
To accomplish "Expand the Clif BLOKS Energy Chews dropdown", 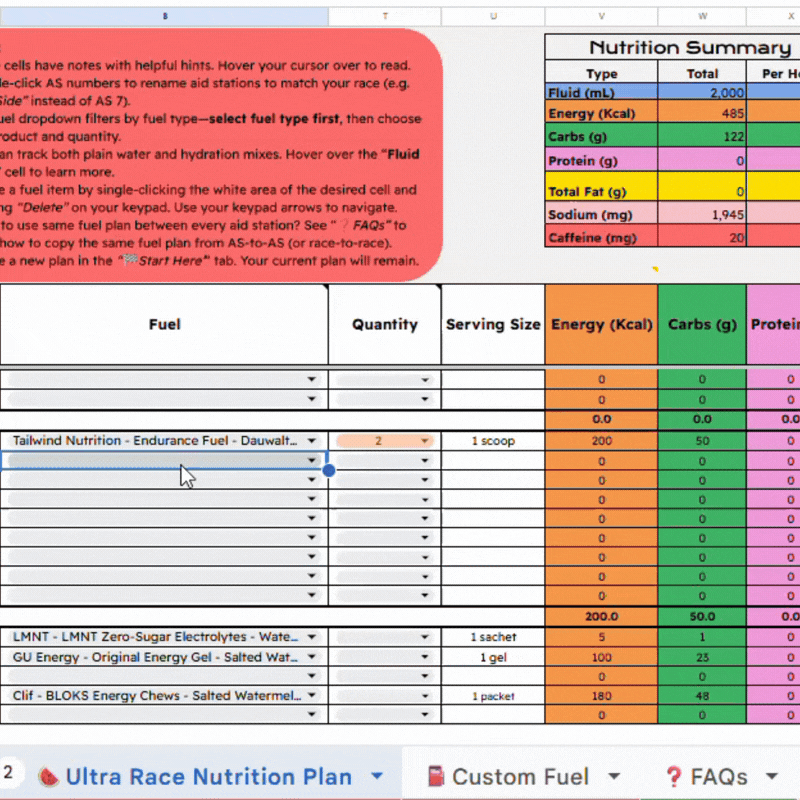I will pos(312,695).
